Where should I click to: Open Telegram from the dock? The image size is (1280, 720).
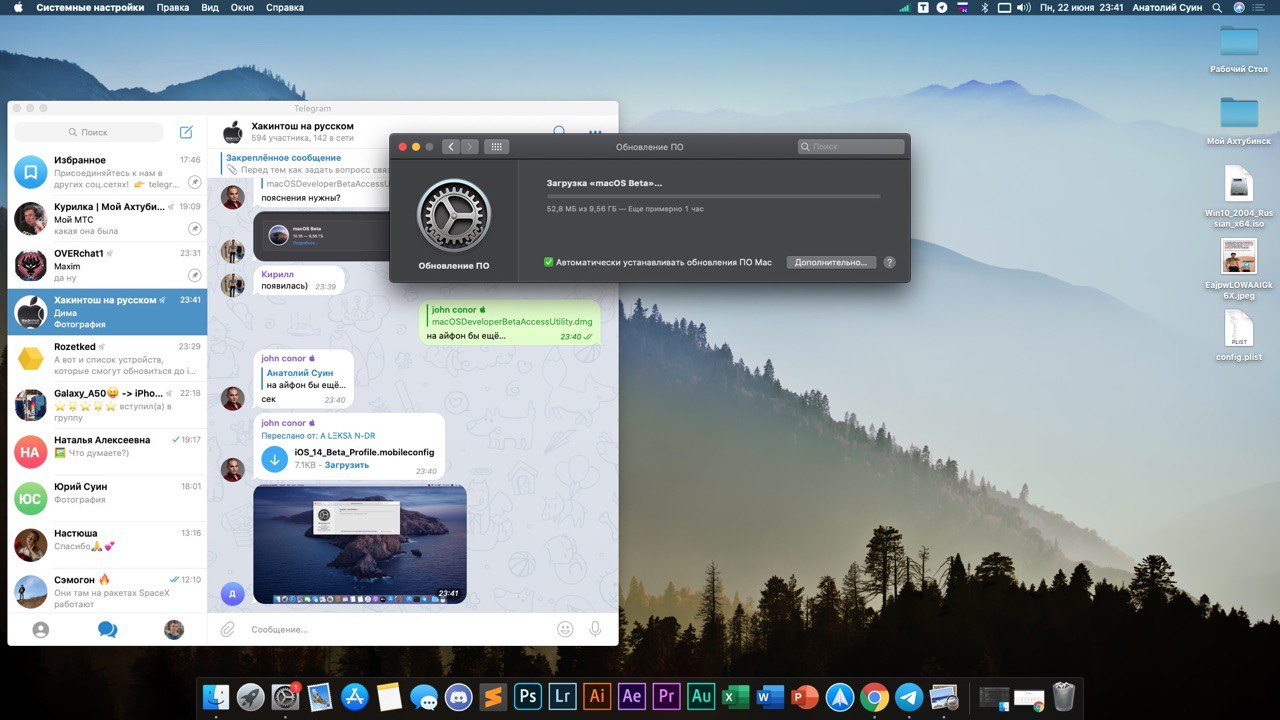(909, 696)
